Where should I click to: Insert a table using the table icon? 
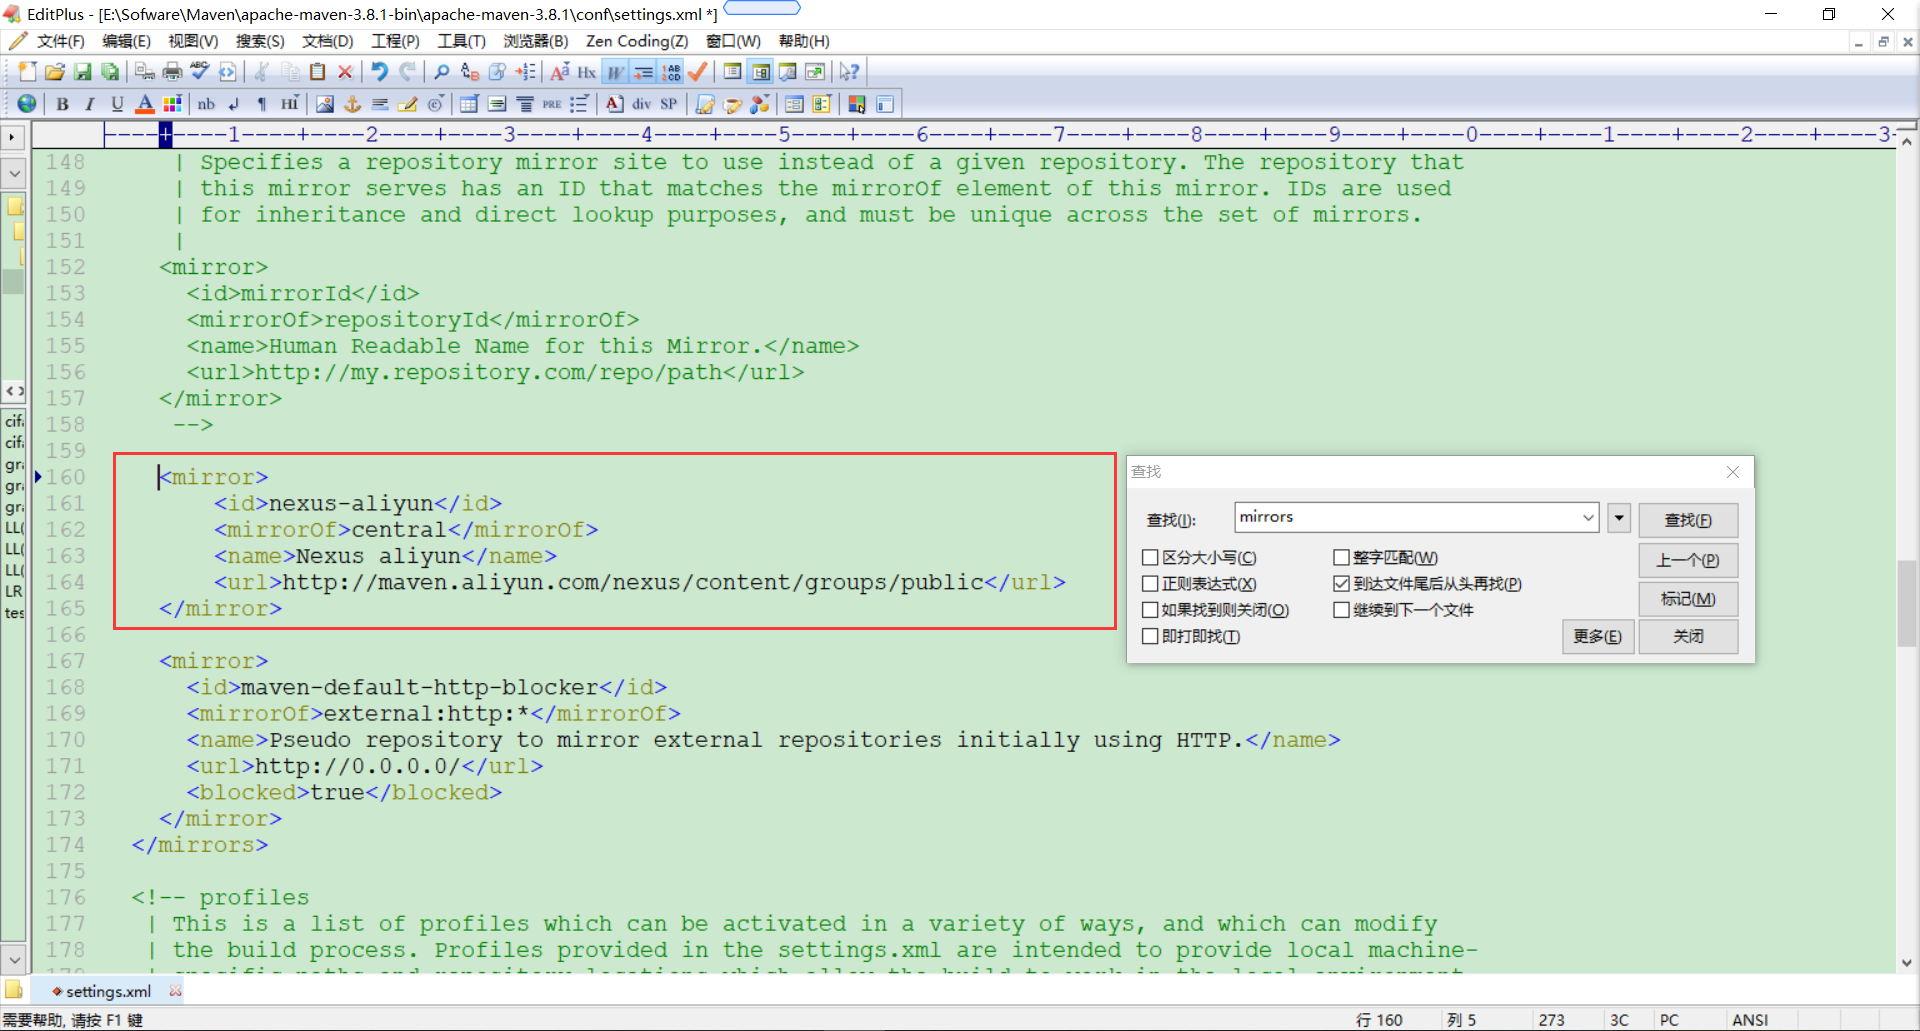[468, 103]
